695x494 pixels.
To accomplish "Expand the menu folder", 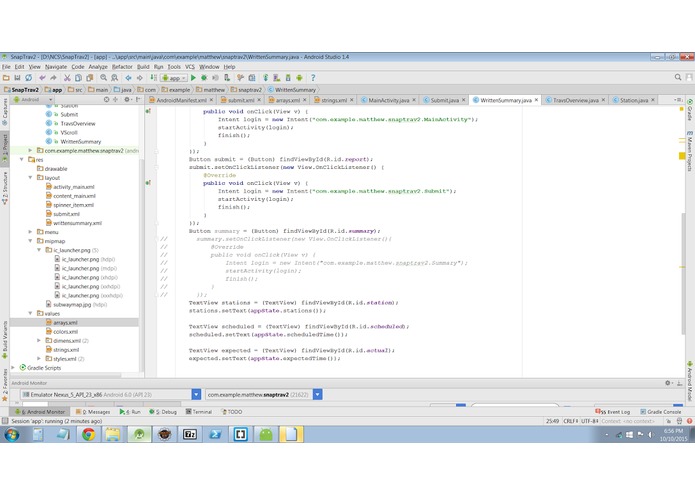I will [x=30, y=232].
